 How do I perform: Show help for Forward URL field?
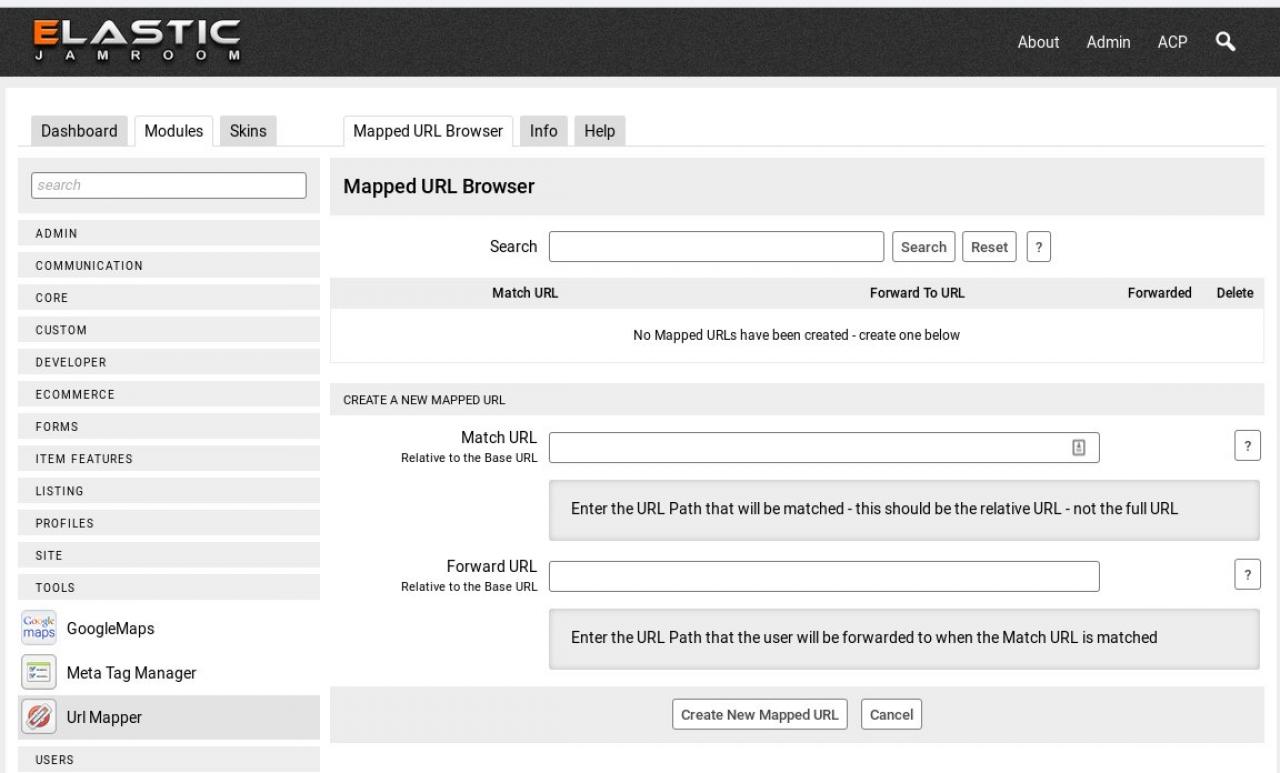[x=1247, y=575]
